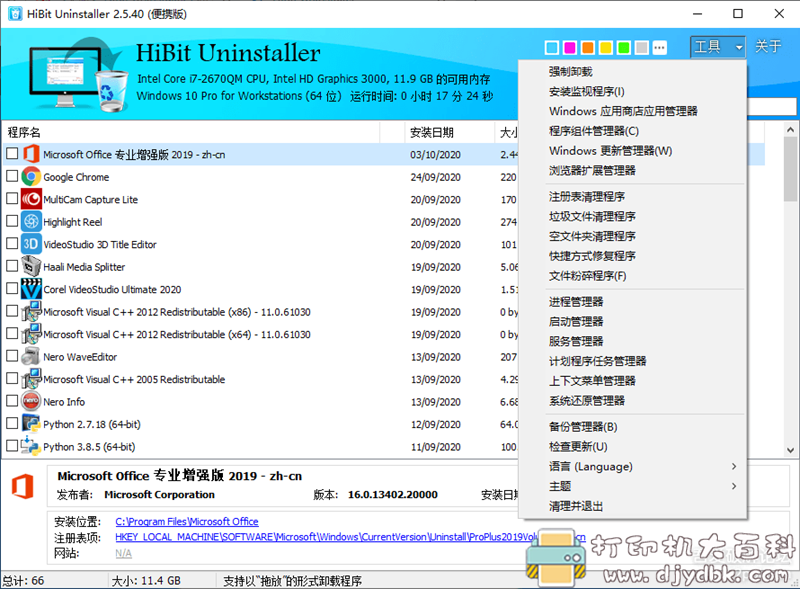This screenshot has width=800, height=589.
Task: Click the Corel VideoStudio Ultimate icon
Action: tap(31, 289)
